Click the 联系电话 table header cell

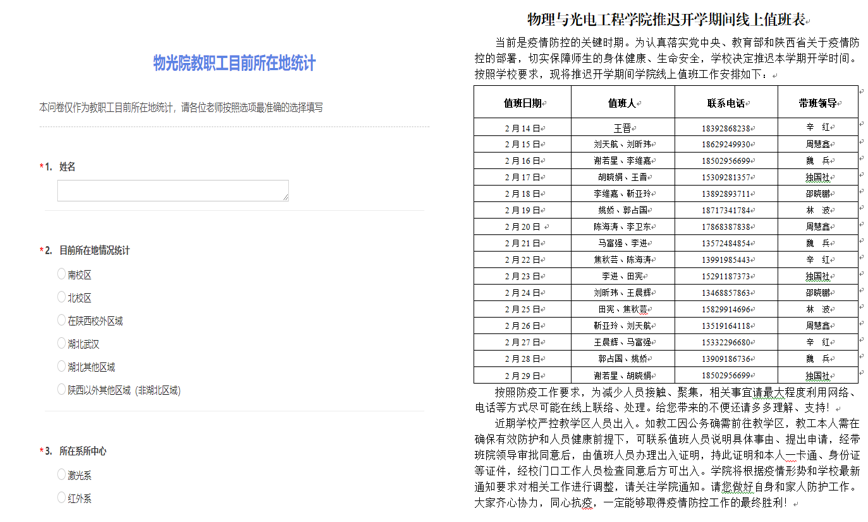(x=727, y=103)
